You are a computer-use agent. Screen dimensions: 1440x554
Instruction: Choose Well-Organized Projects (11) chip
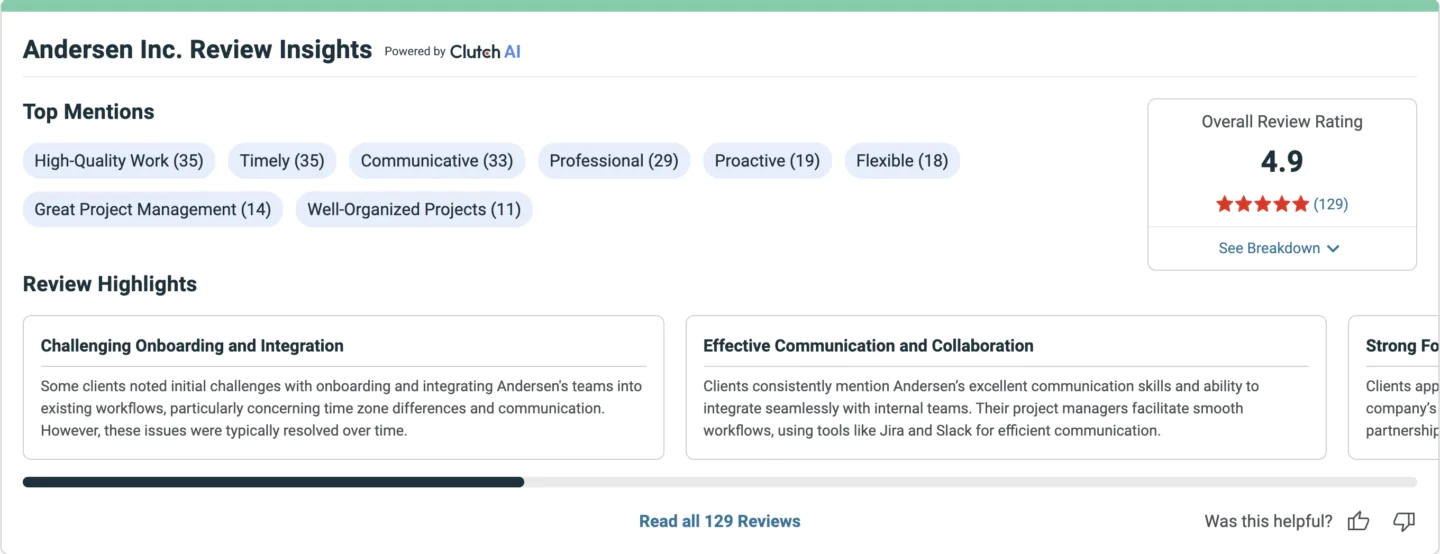414,210
